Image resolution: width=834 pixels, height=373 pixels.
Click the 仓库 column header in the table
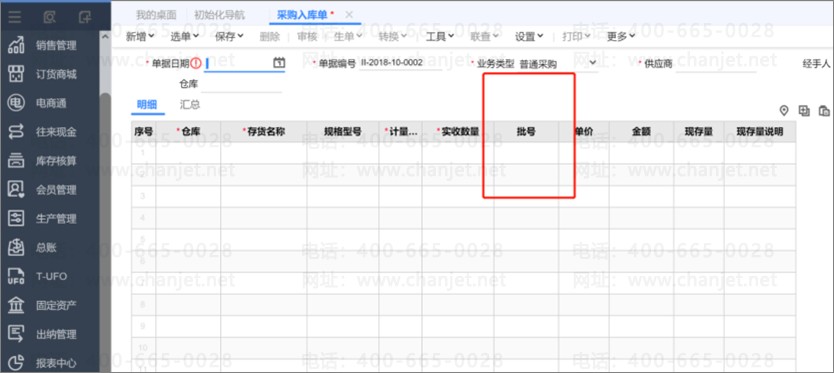[x=188, y=131]
